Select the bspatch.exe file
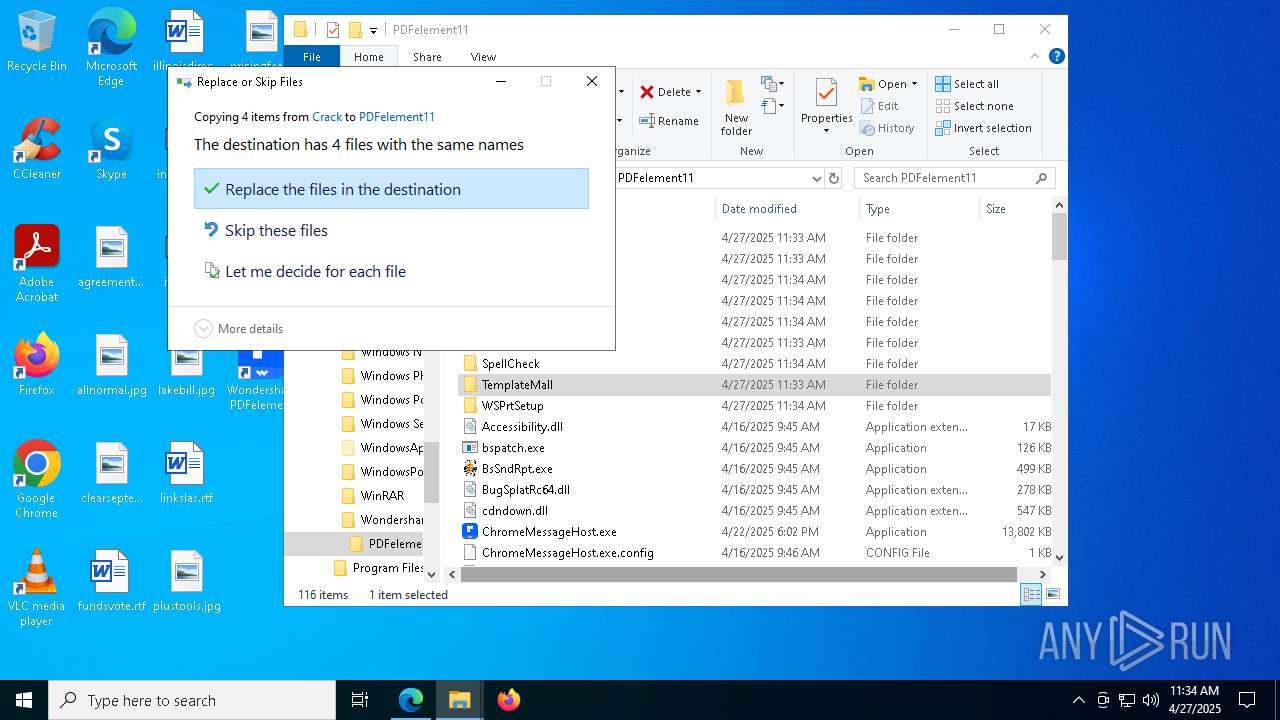The width and height of the screenshot is (1280, 720). (513, 448)
